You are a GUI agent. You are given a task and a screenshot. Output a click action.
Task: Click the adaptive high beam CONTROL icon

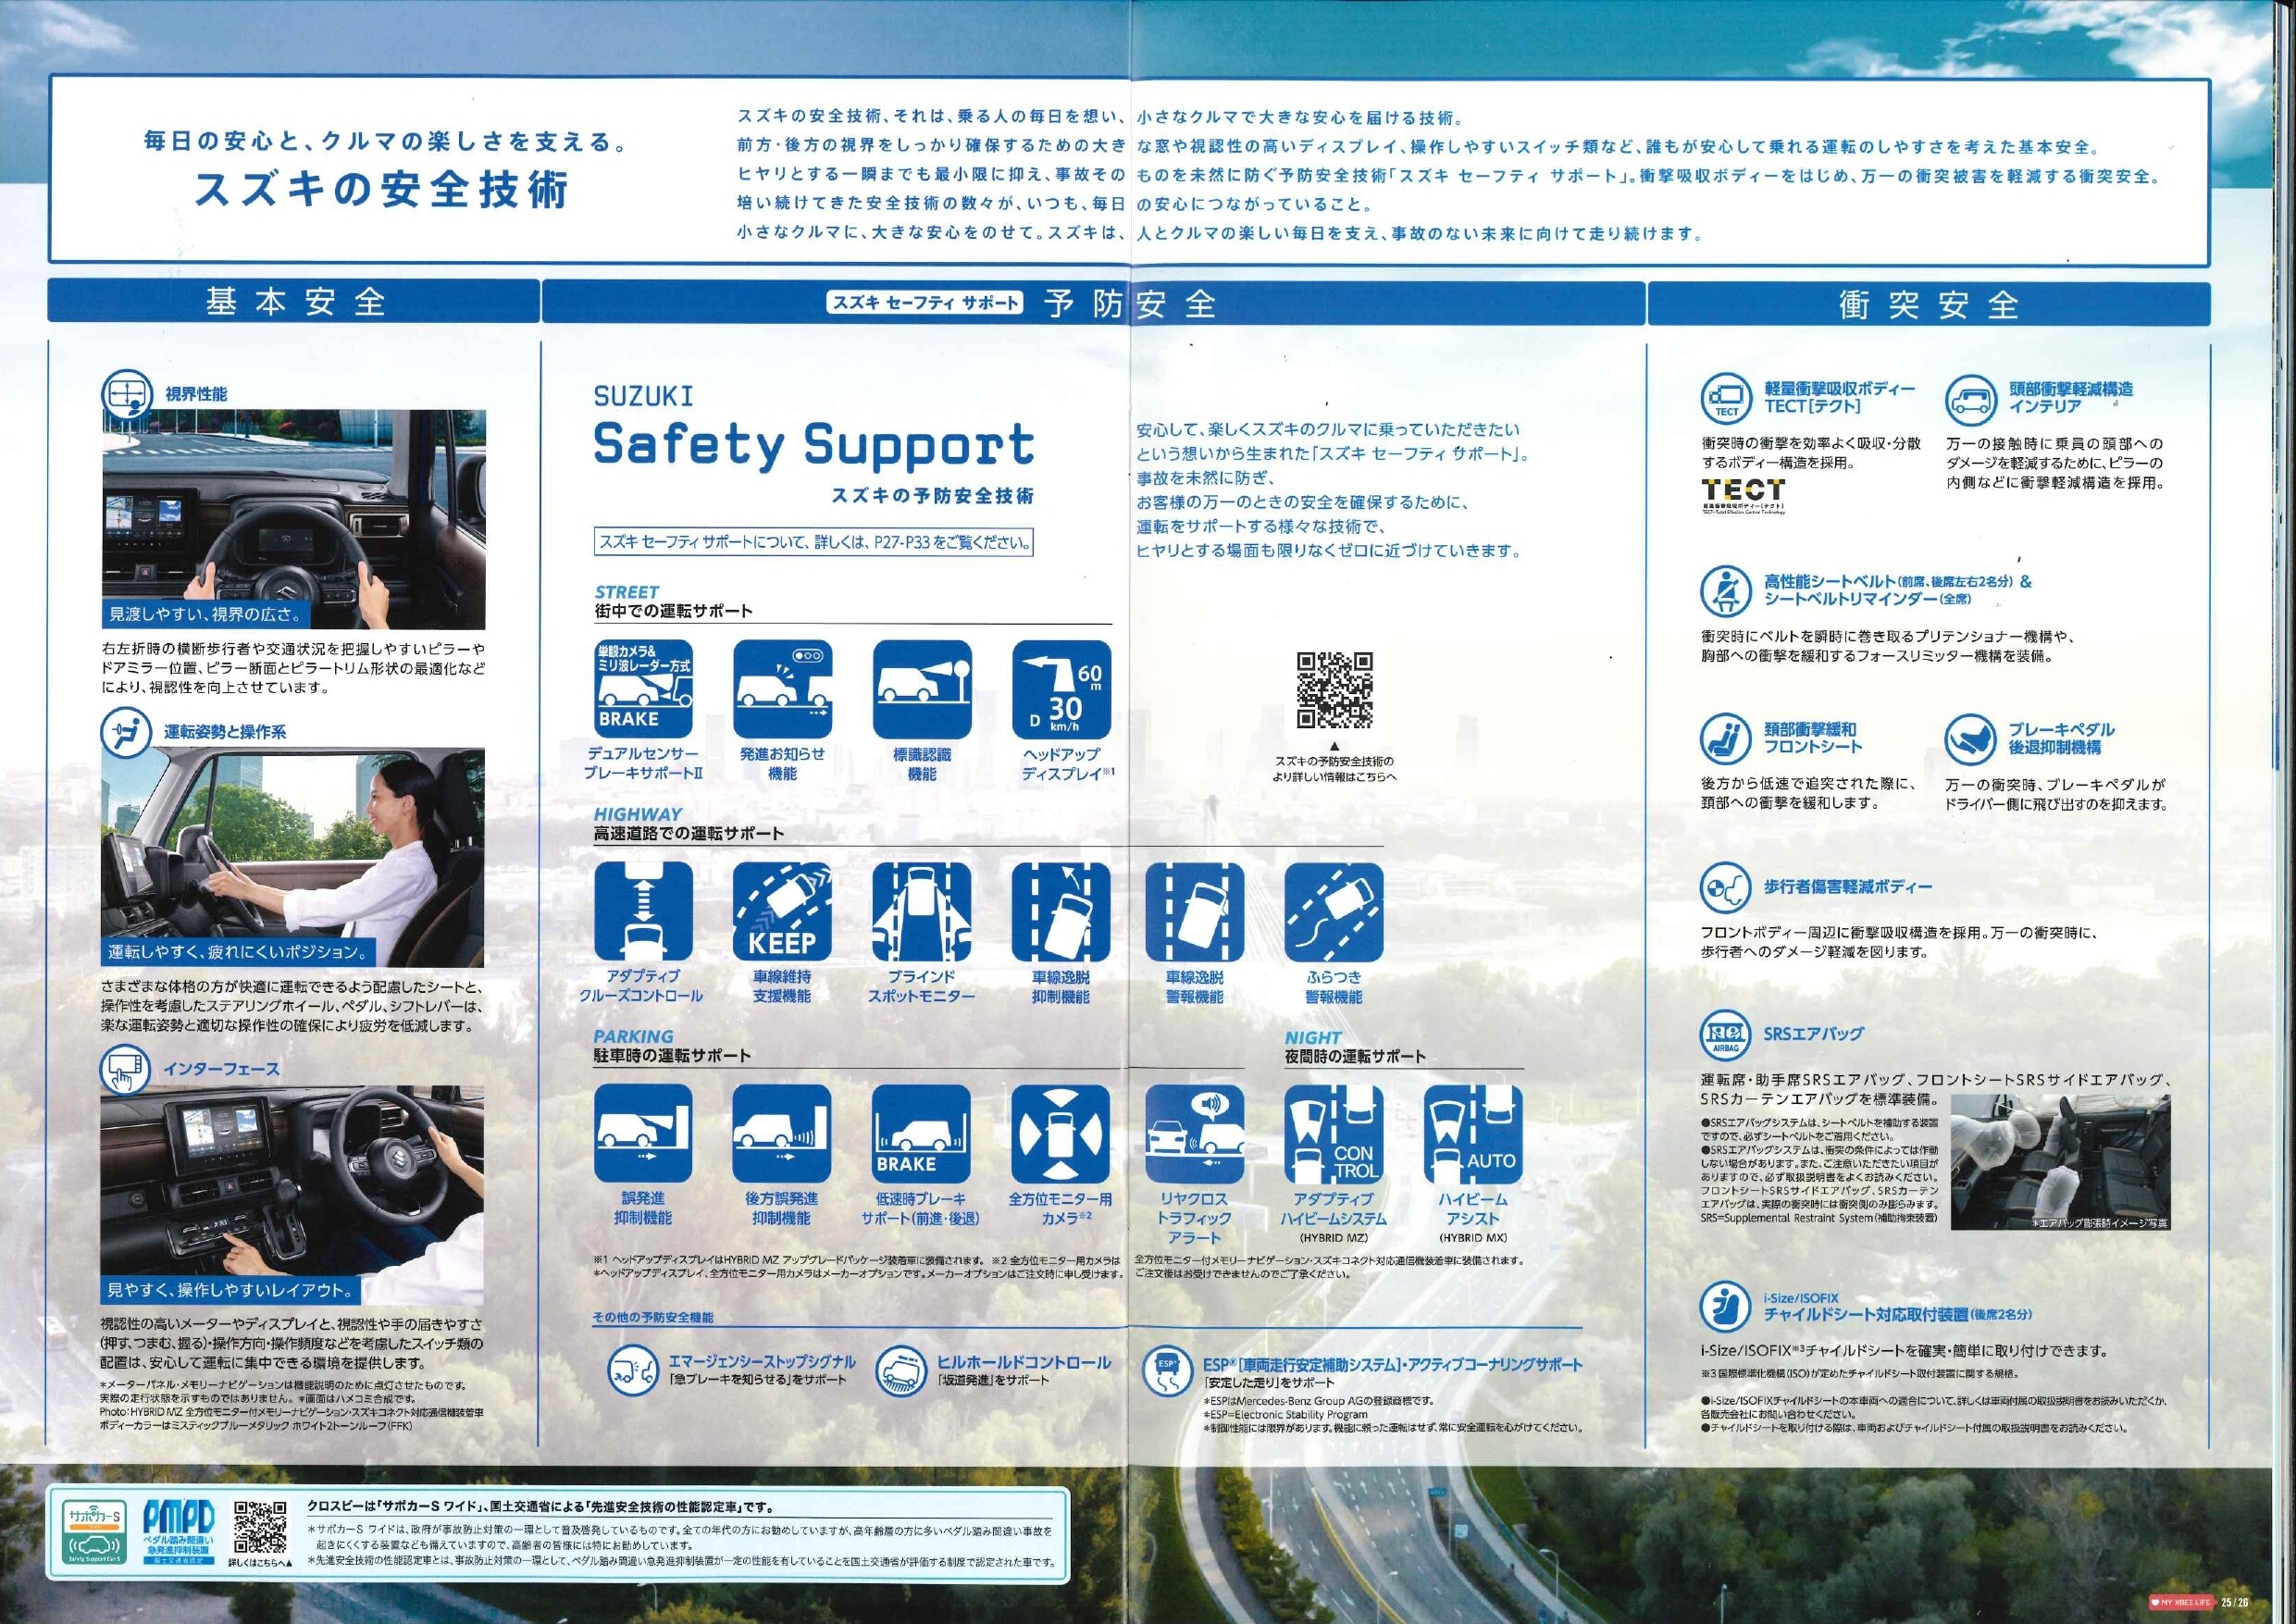[x=1334, y=1134]
